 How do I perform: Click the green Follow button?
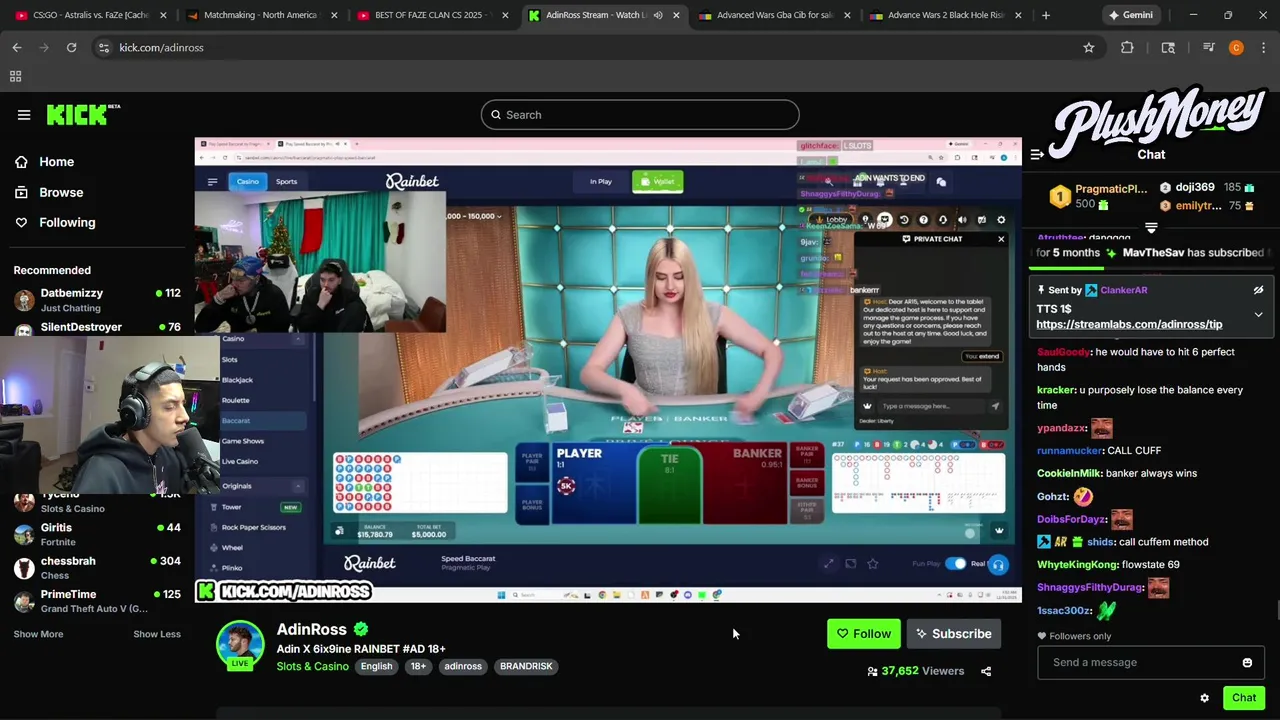point(863,634)
